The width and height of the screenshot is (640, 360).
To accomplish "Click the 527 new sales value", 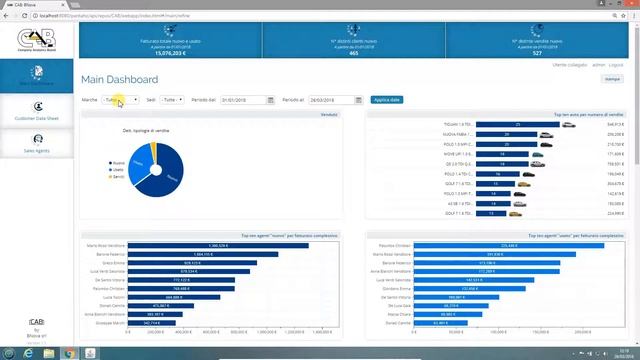I will (x=537, y=53).
